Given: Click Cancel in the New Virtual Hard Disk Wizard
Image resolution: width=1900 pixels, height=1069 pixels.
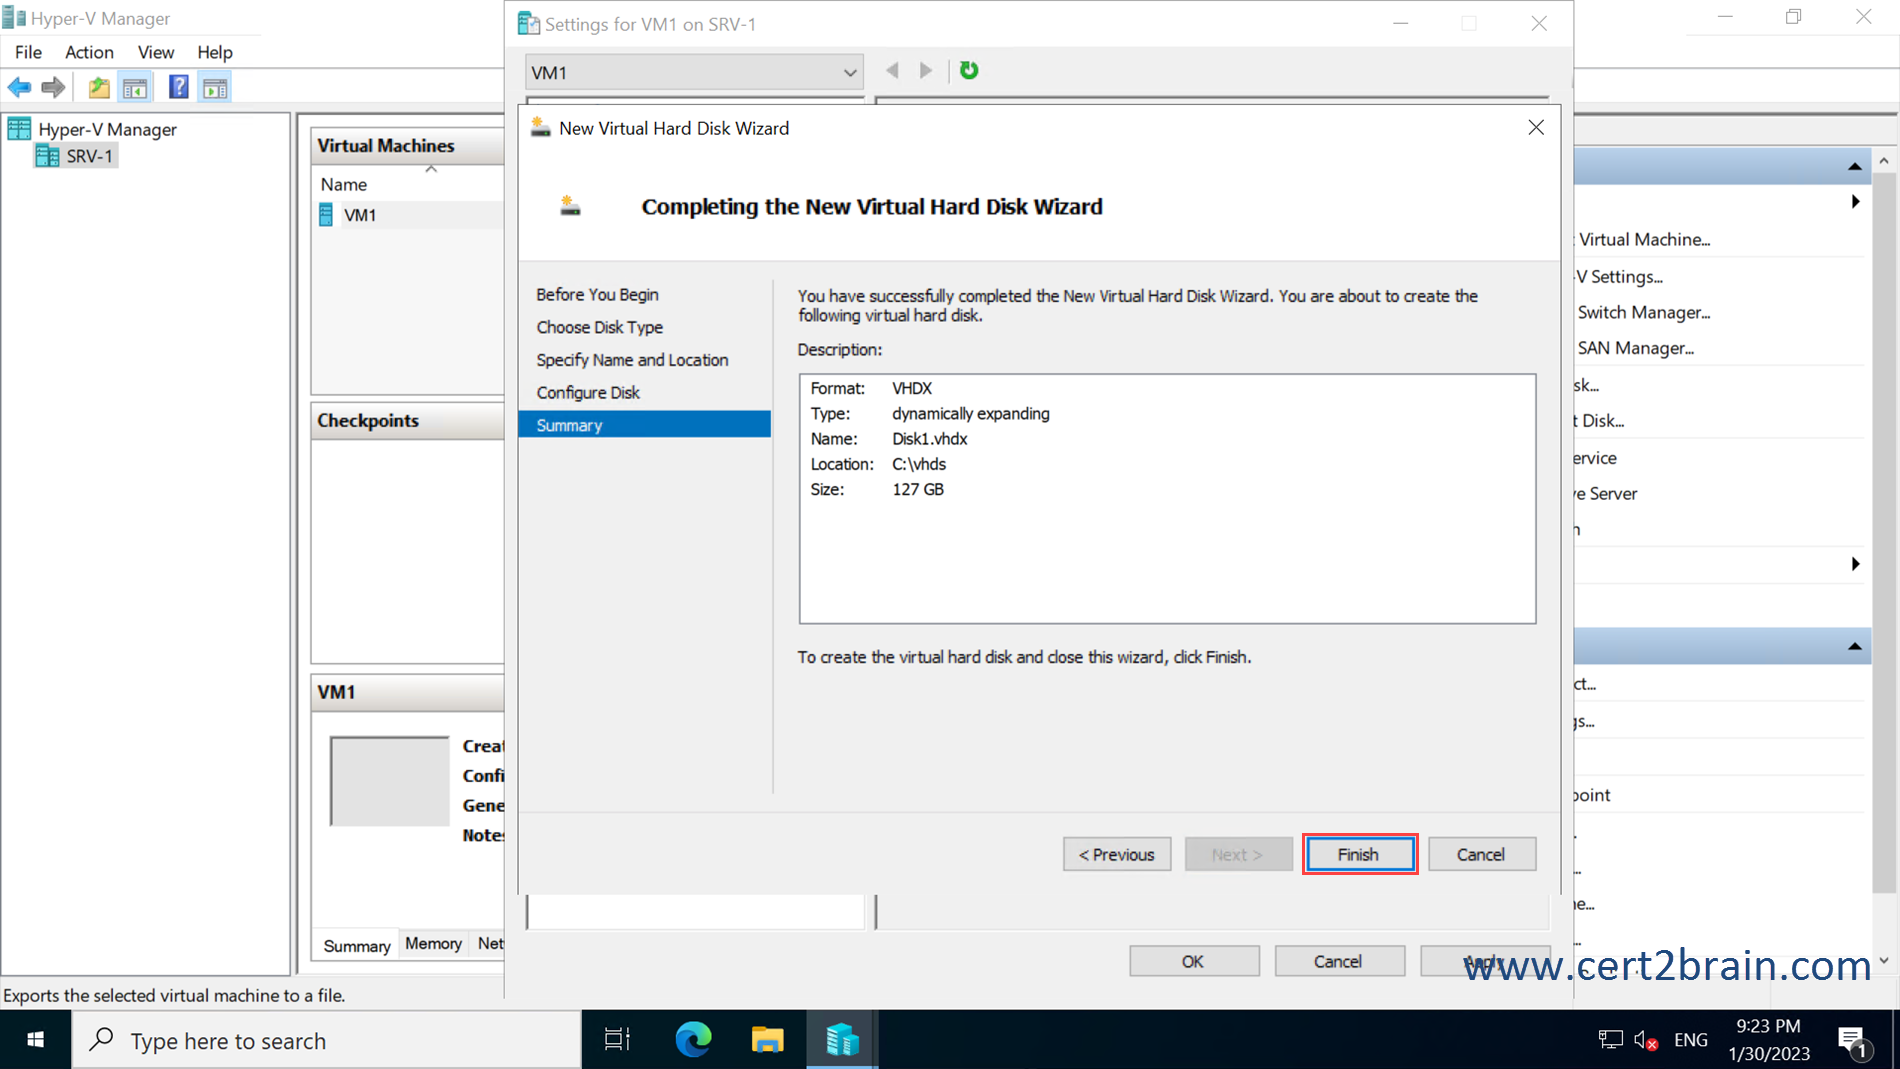Looking at the screenshot, I should point(1481,854).
